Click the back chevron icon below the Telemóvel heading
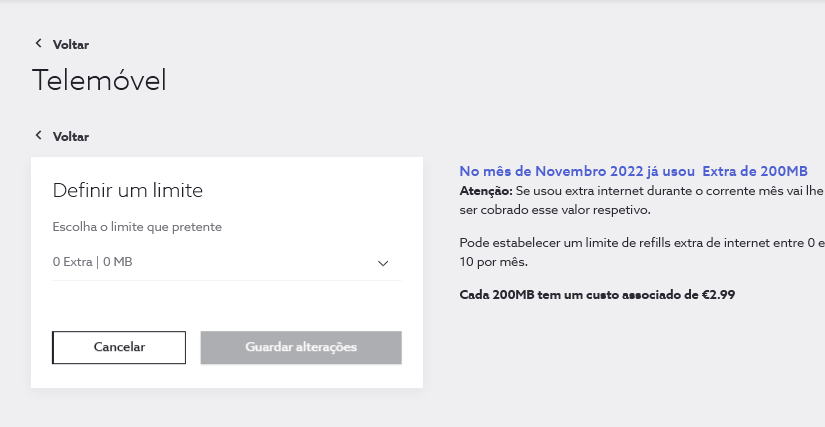This screenshot has height=427, width=825. (x=38, y=136)
